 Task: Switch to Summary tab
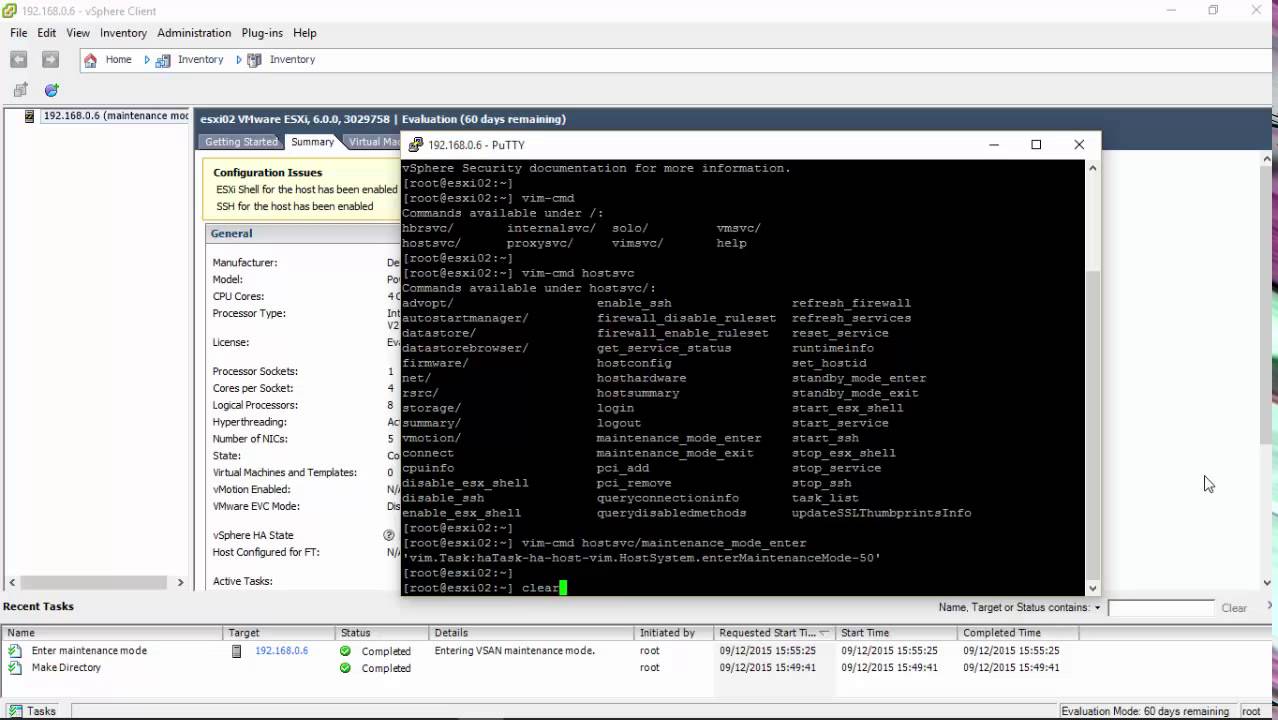click(312, 142)
